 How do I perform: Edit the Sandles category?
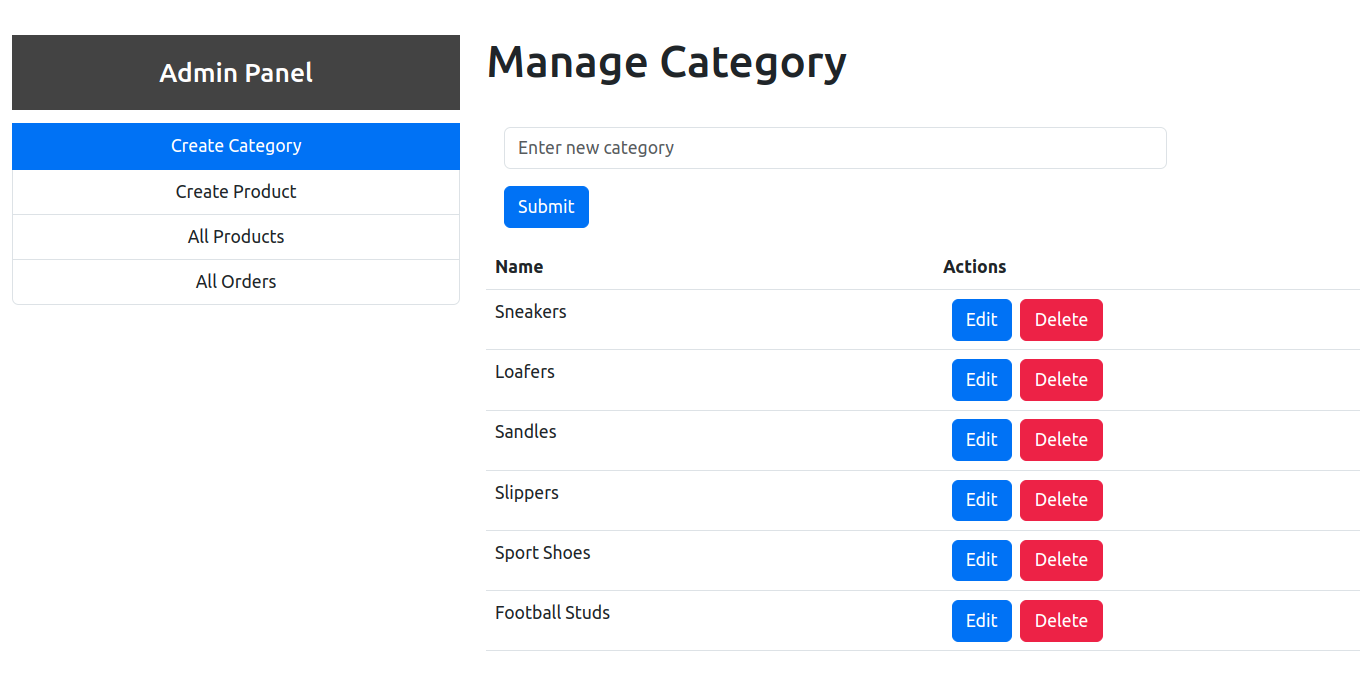click(981, 440)
